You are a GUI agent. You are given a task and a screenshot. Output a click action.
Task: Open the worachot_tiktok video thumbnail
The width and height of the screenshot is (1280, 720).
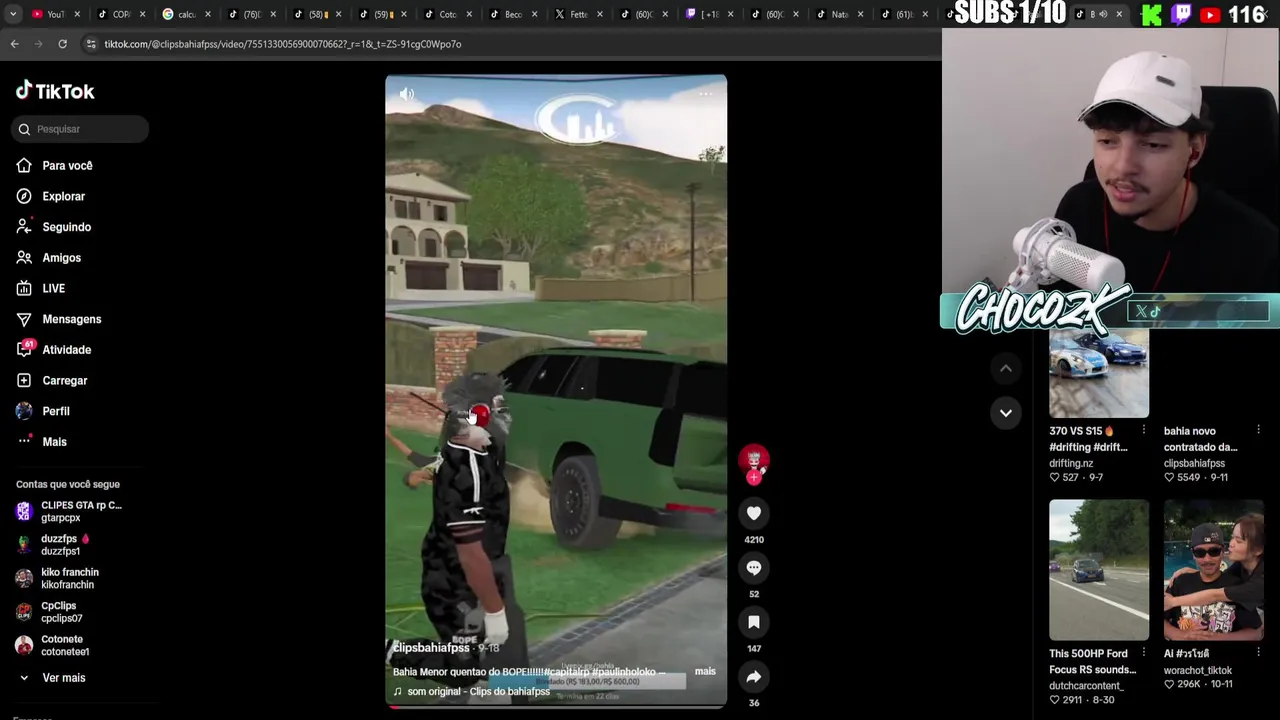[1214, 570]
